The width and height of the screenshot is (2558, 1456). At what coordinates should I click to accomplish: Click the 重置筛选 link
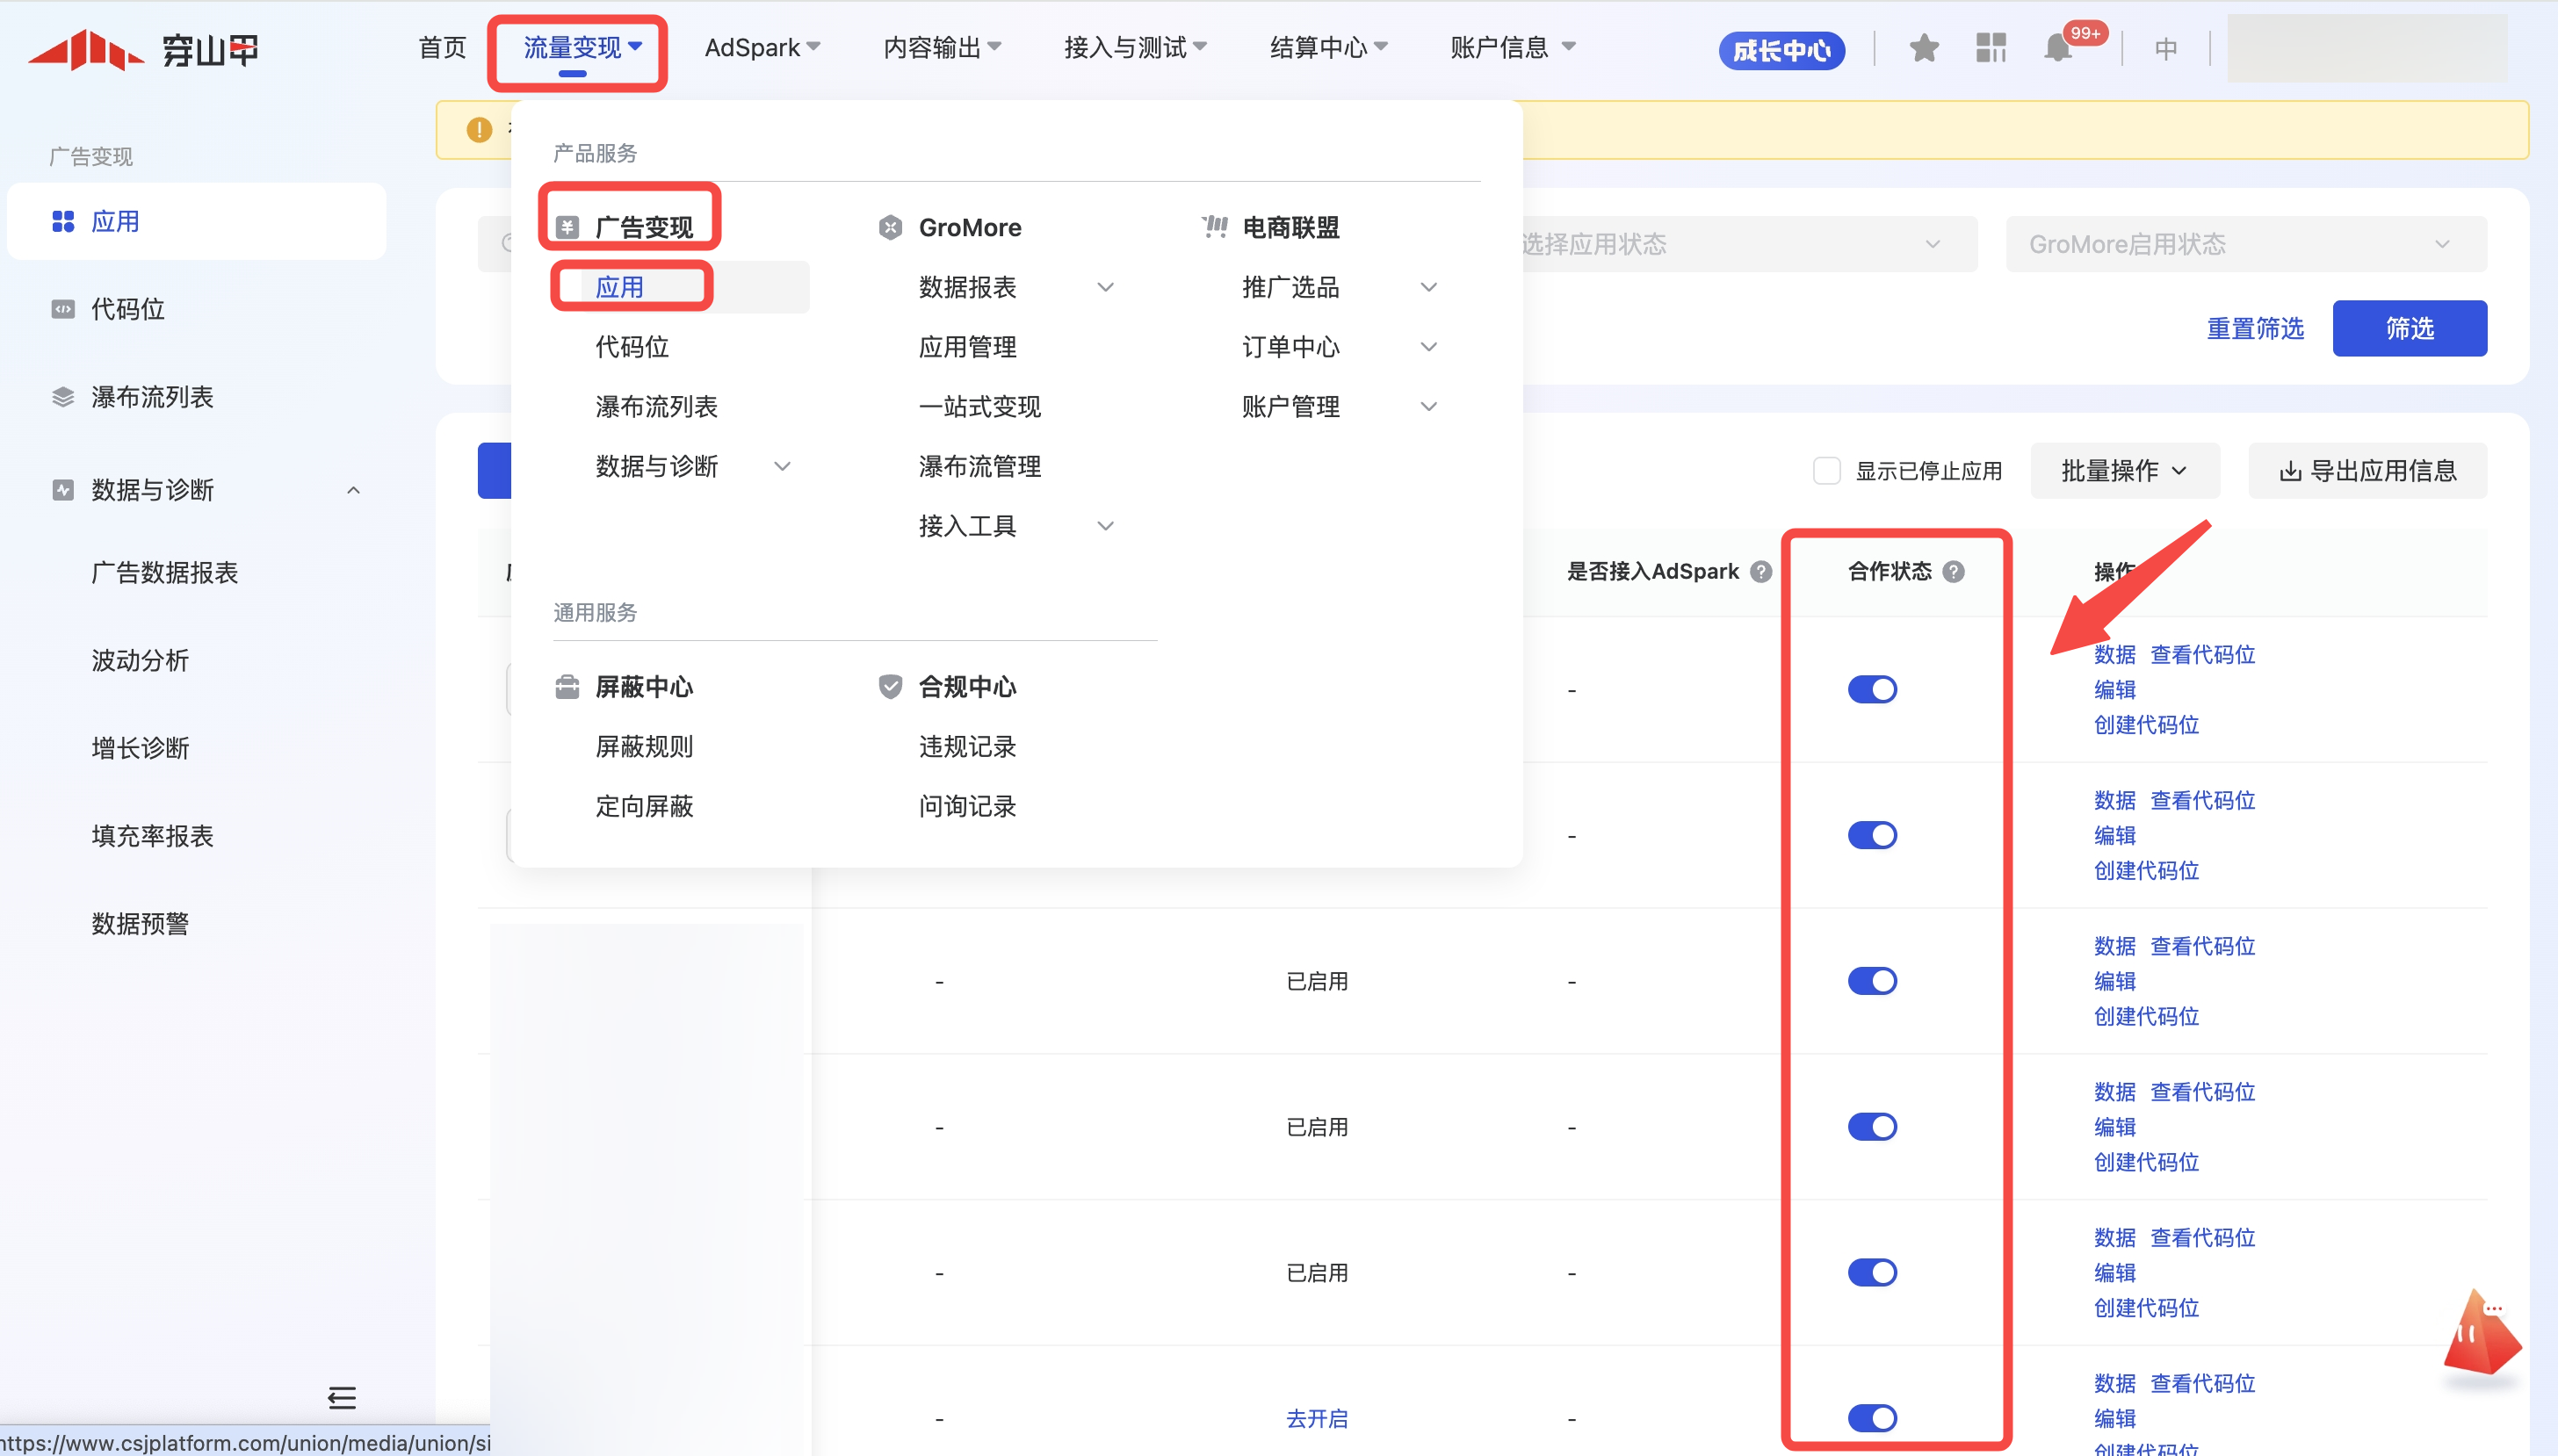[2254, 328]
